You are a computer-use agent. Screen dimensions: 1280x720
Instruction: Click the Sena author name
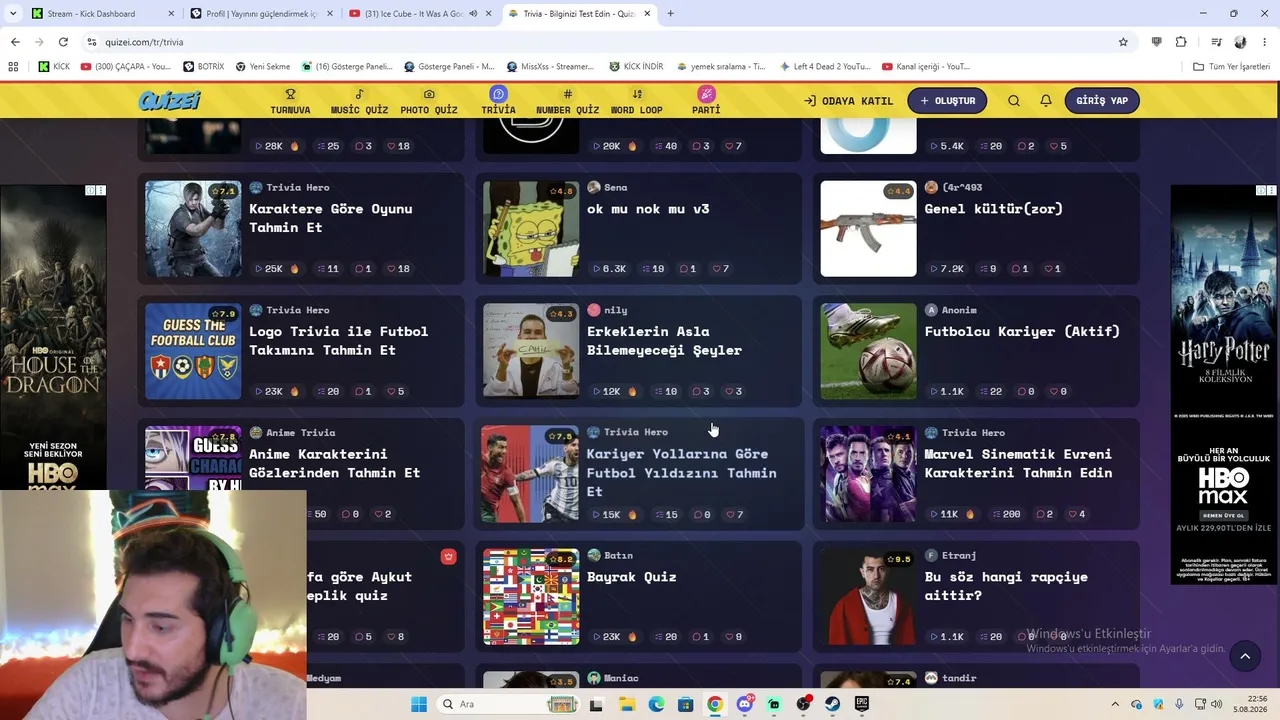pos(615,188)
